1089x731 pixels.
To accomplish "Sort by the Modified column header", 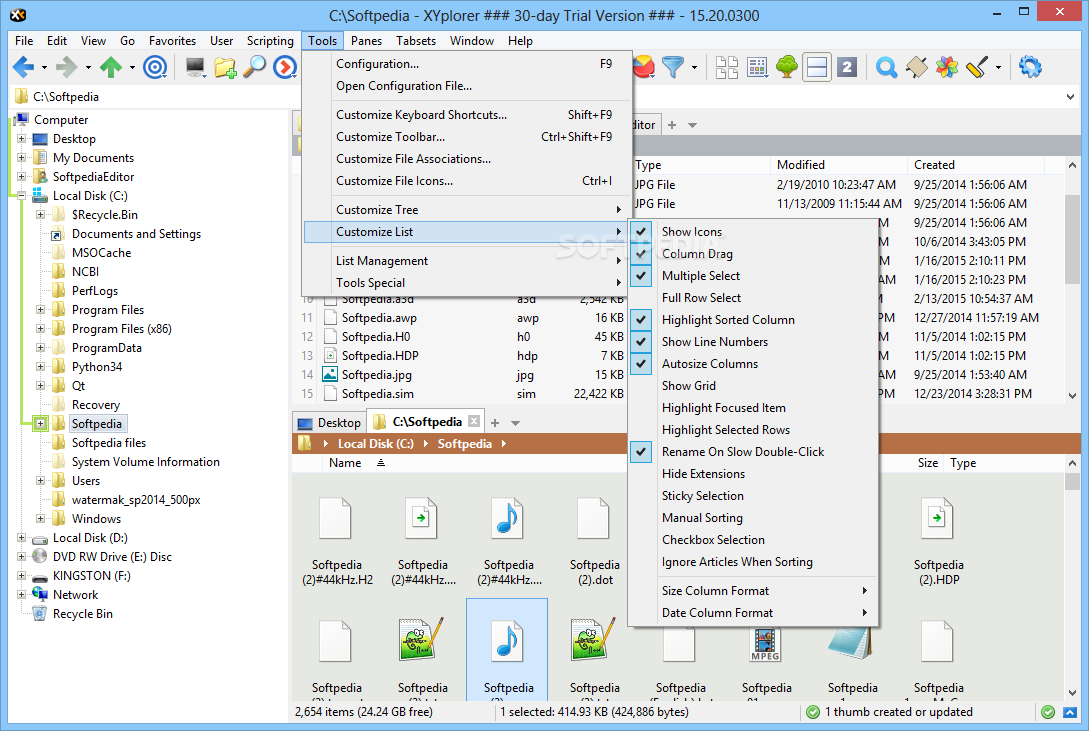I will 838,165.
